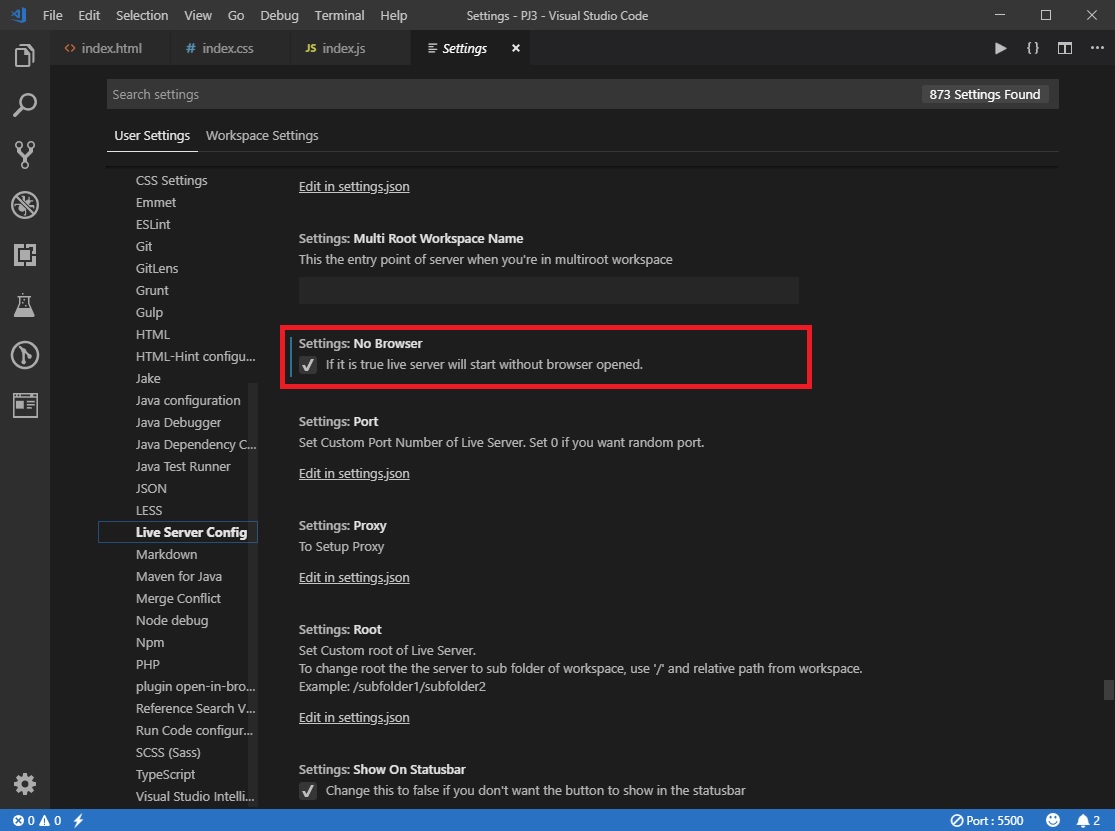This screenshot has width=1115, height=831.
Task: Open the File menu
Action: [x=53, y=16]
